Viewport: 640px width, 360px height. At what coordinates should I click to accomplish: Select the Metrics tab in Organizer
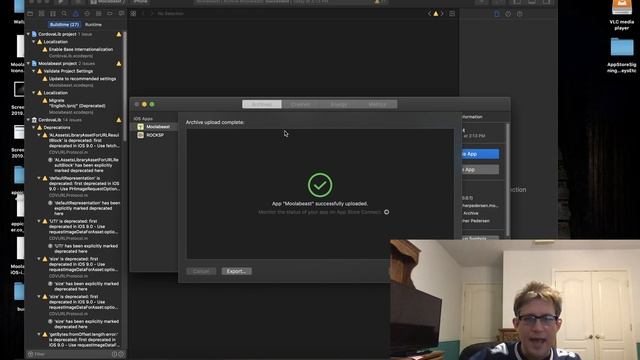click(x=377, y=104)
